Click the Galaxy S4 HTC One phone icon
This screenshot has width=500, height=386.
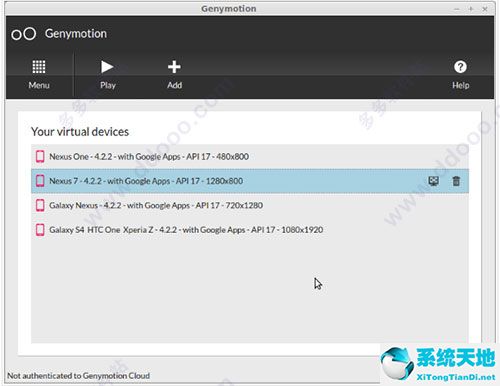[x=40, y=230]
